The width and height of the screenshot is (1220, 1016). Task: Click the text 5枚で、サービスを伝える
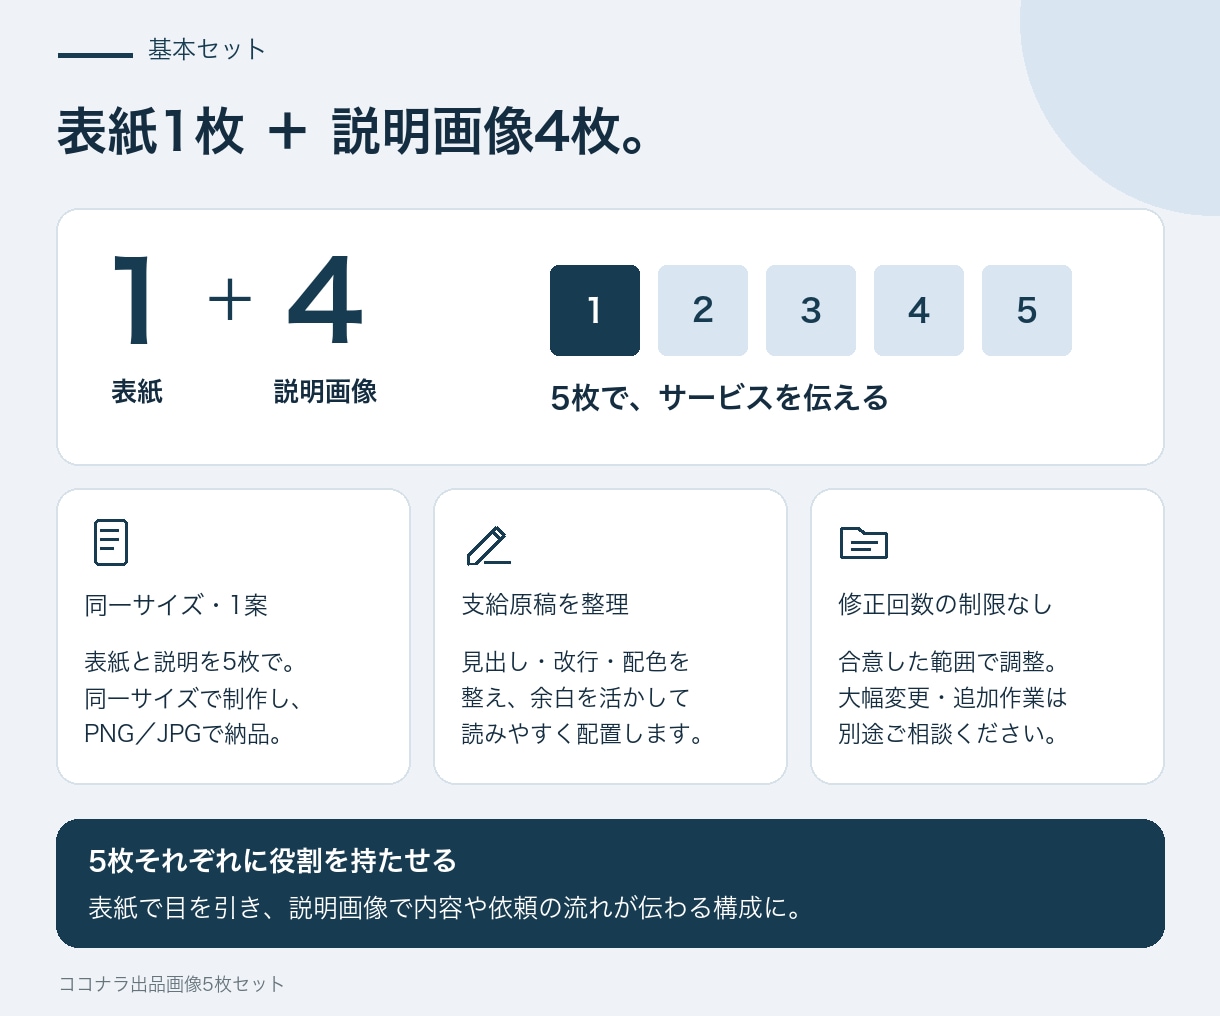719,398
